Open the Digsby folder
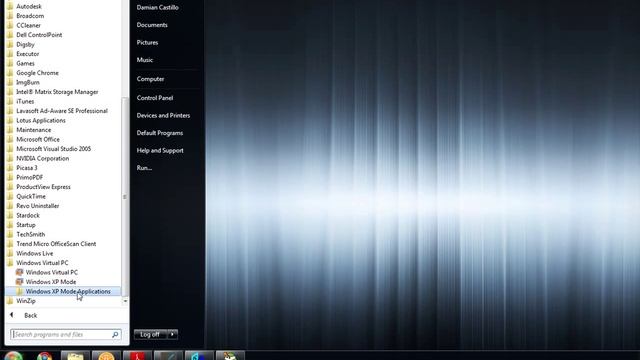This screenshot has width=640, height=360. [x=25, y=44]
